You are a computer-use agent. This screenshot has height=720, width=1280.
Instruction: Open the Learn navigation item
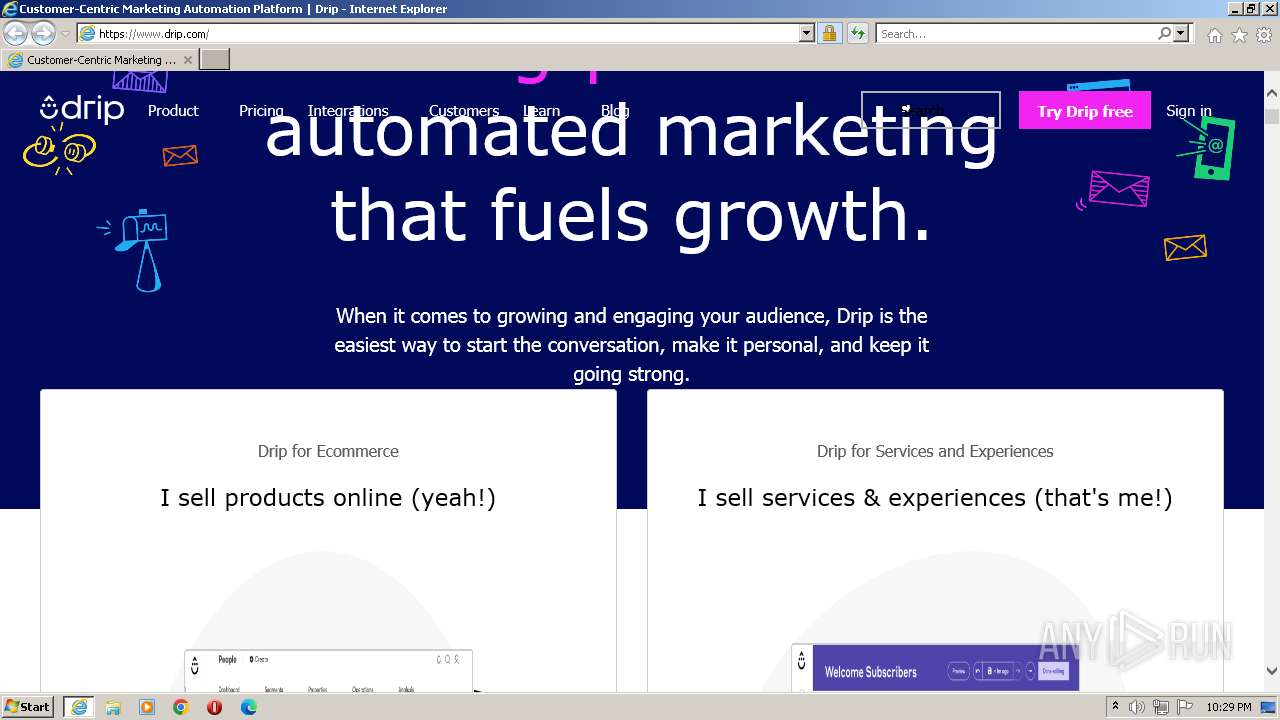(541, 111)
